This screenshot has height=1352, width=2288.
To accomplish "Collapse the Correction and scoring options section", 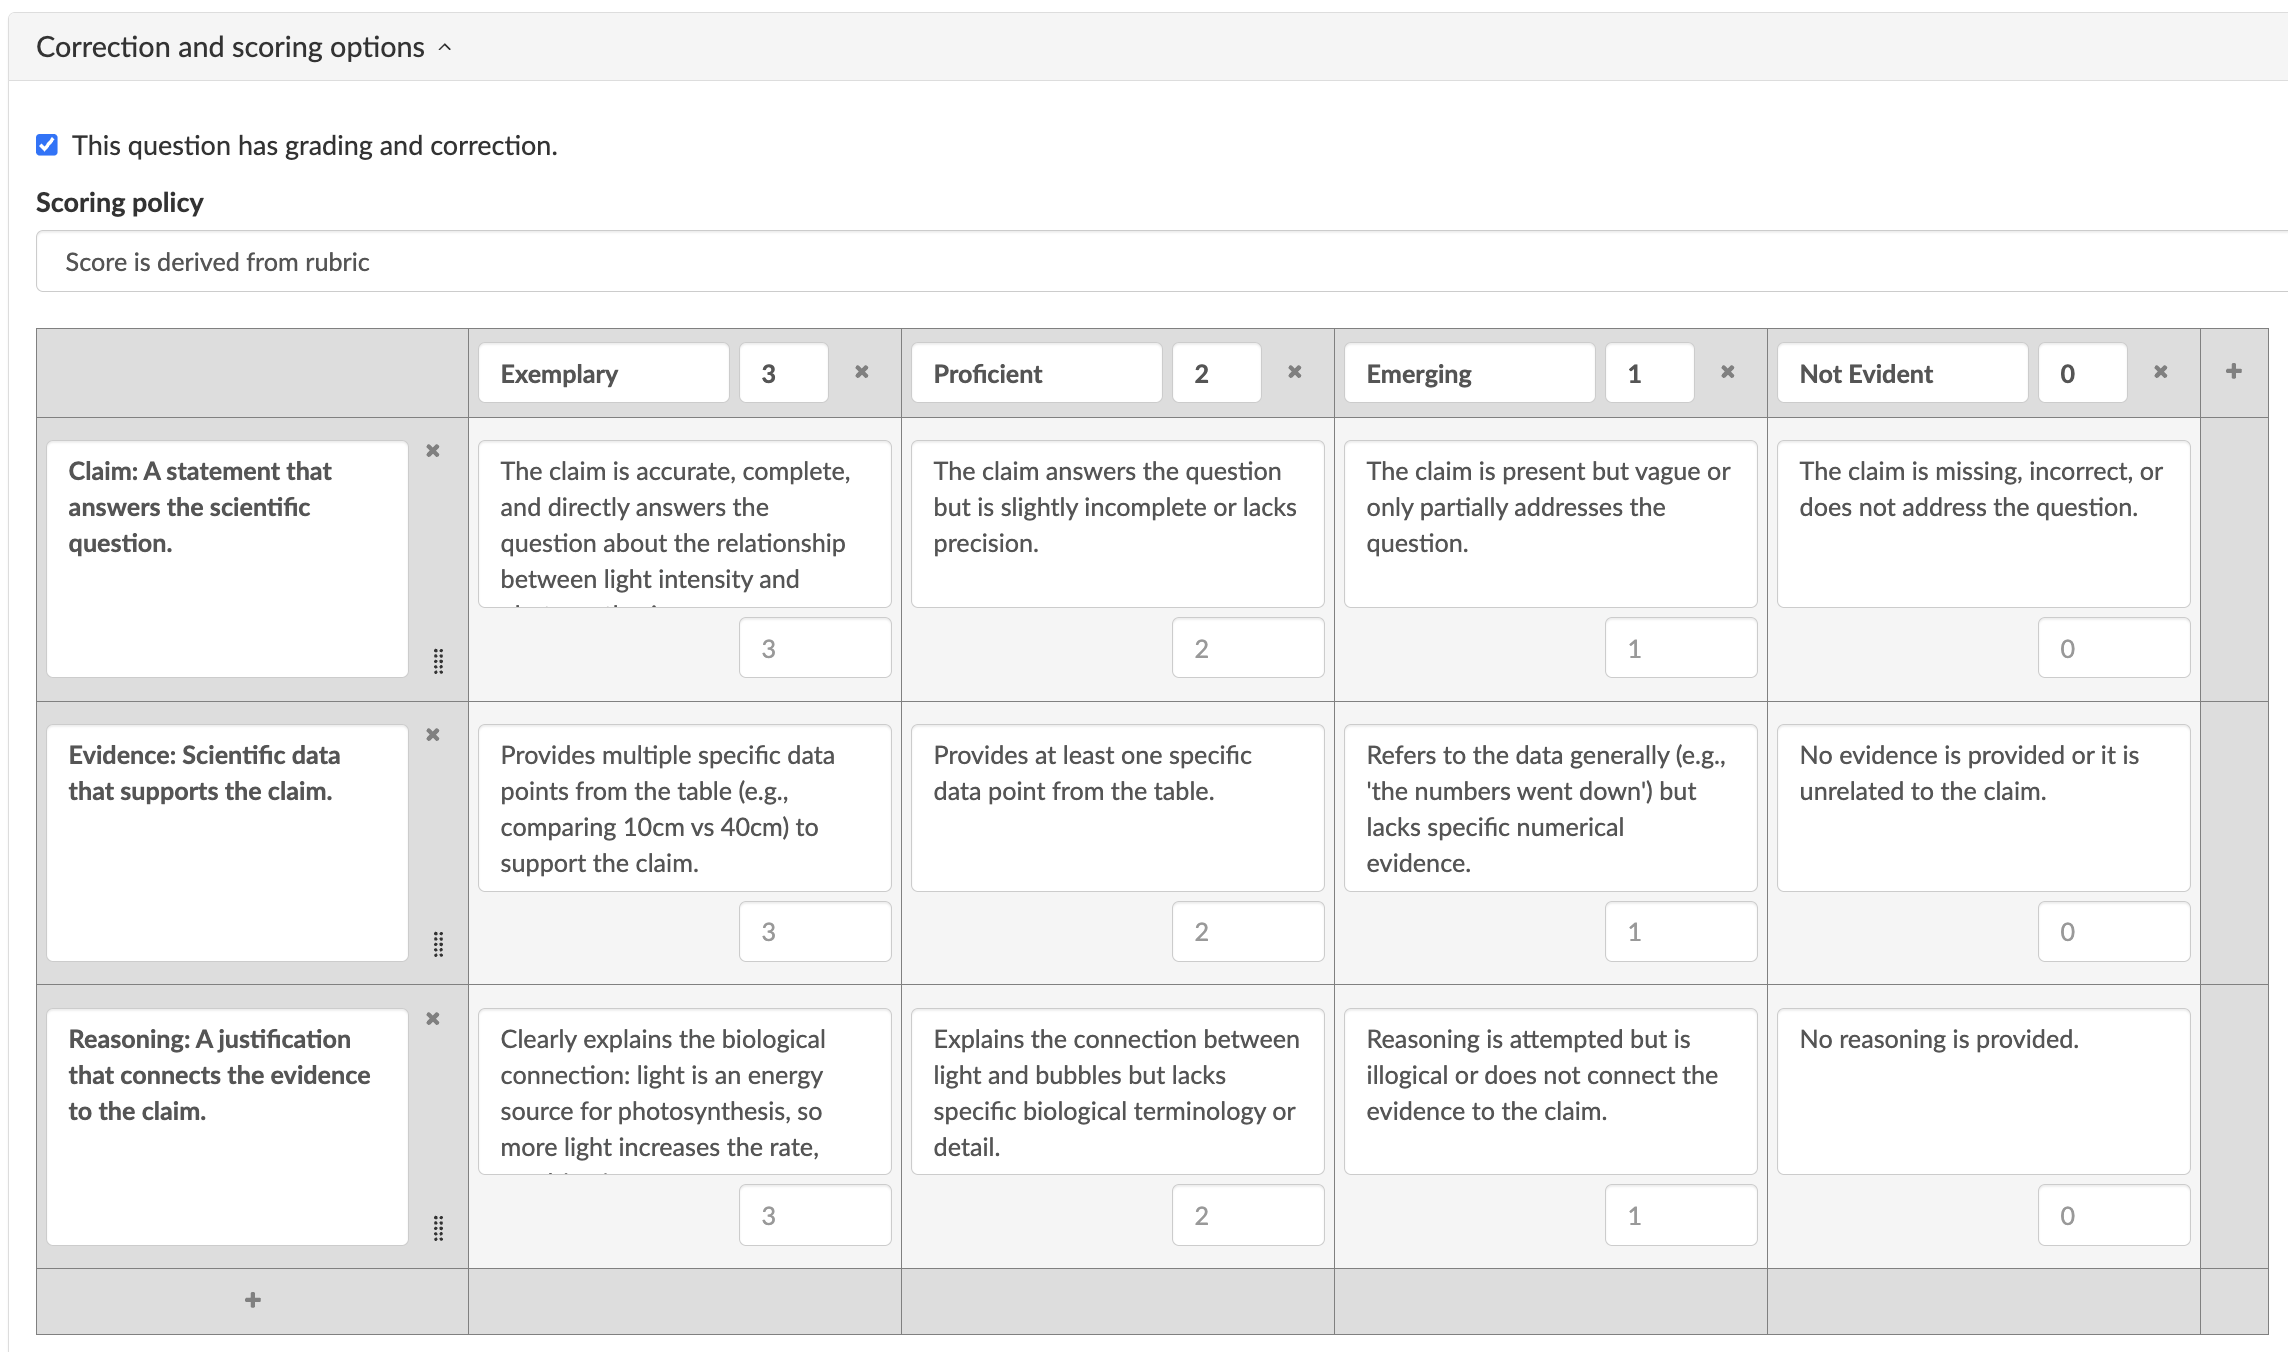I will [245, 47].
